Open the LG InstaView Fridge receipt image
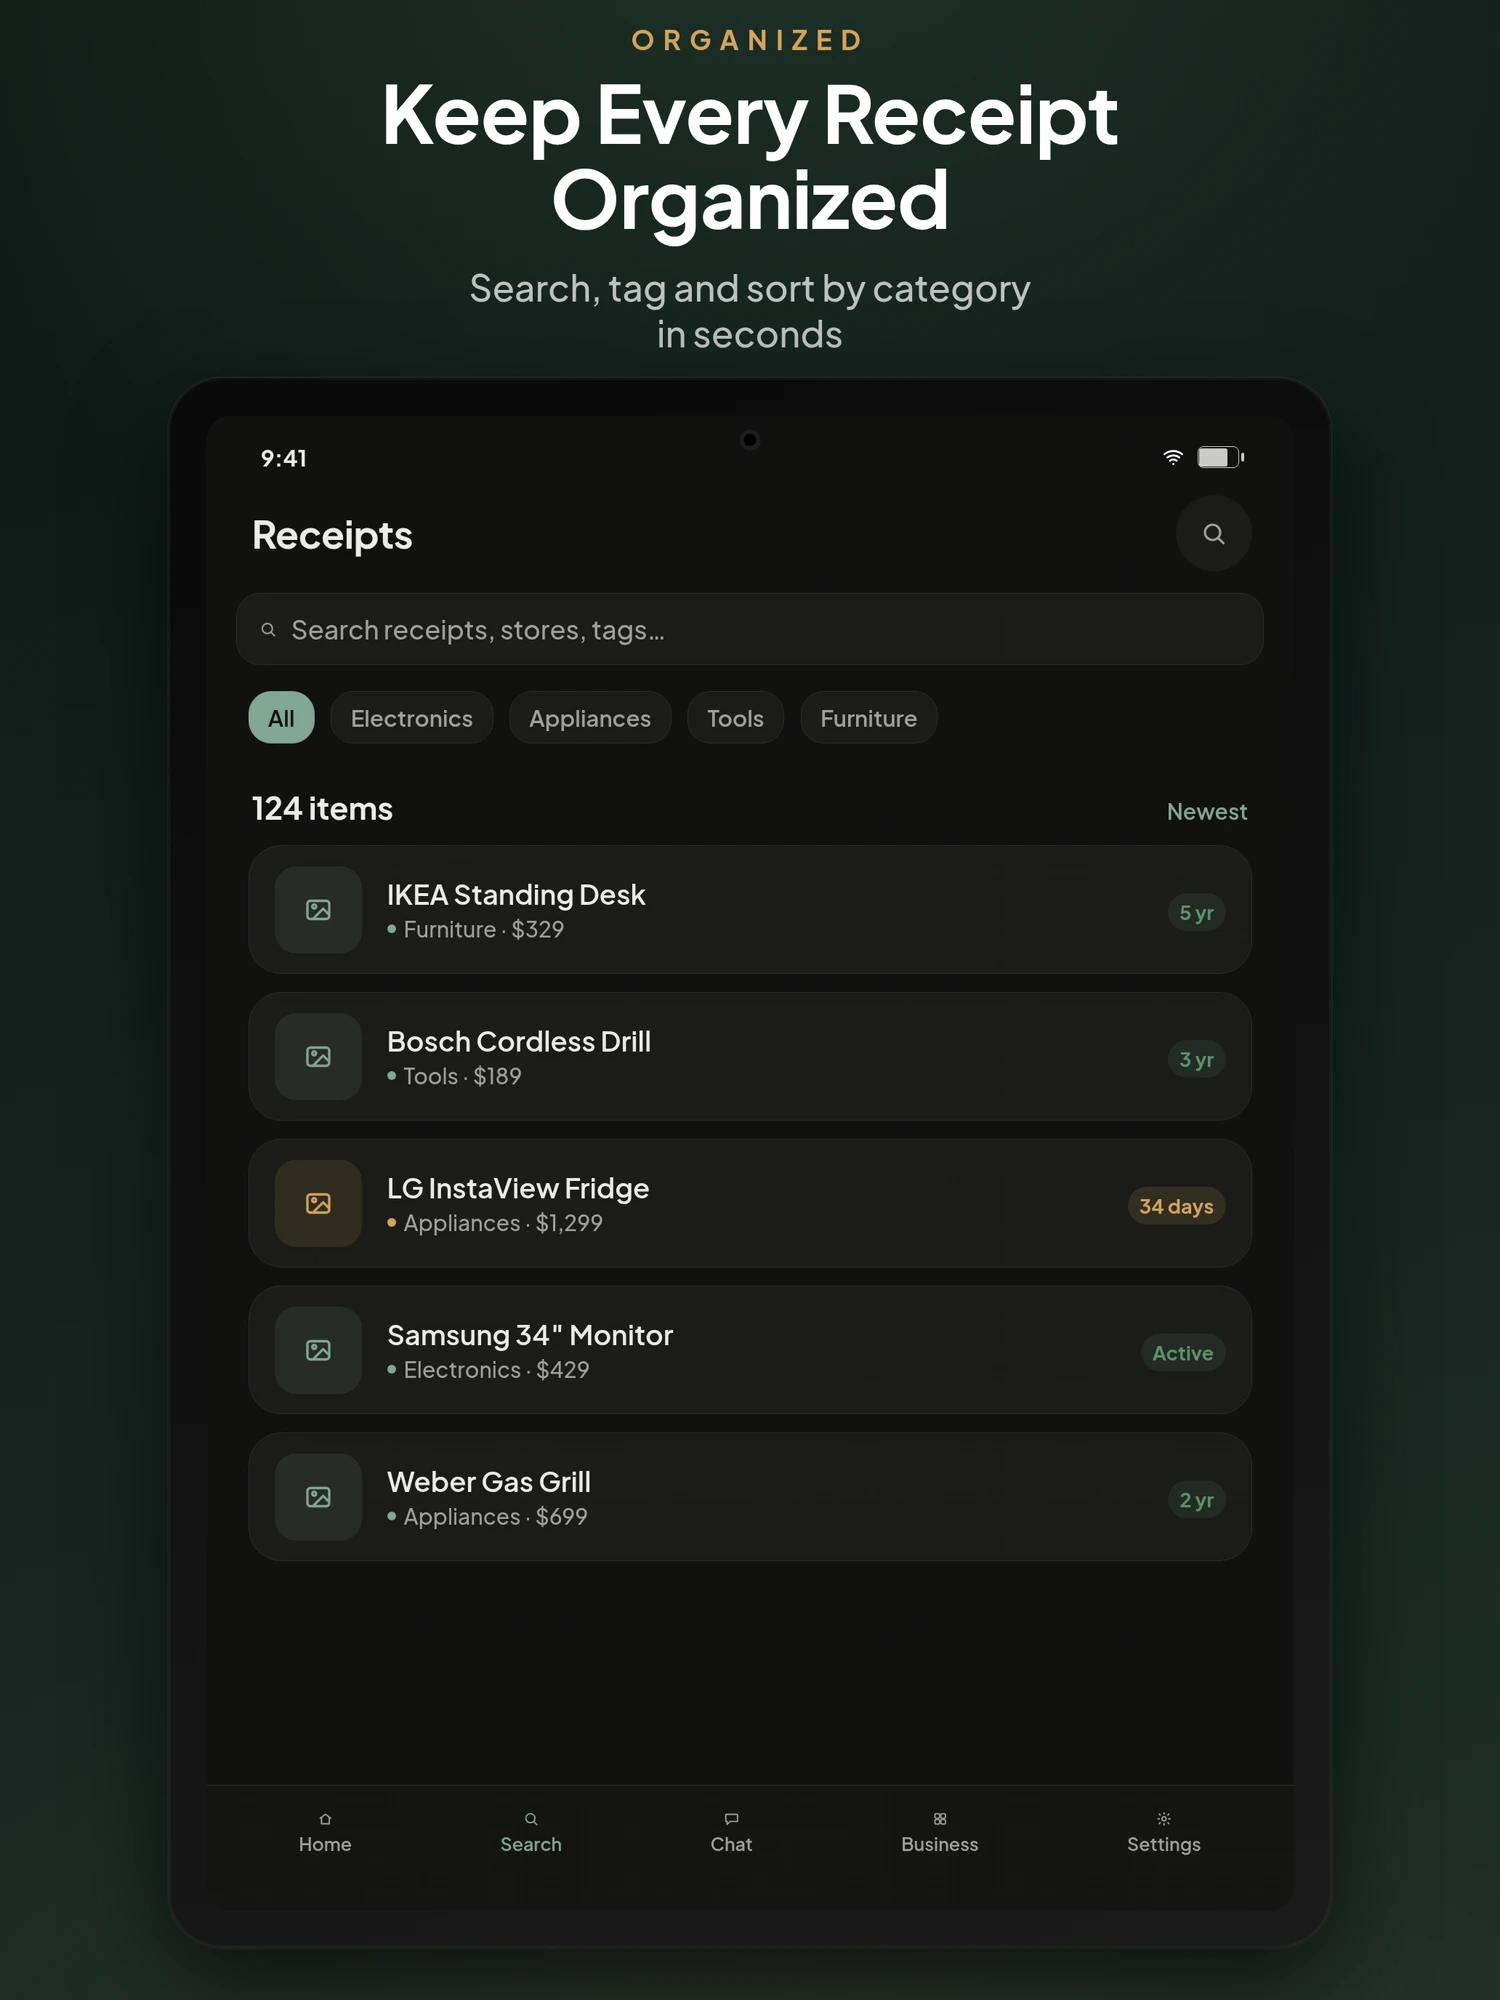Viewport: 1500px width, 2000px height. click(x=318, y=1203)
